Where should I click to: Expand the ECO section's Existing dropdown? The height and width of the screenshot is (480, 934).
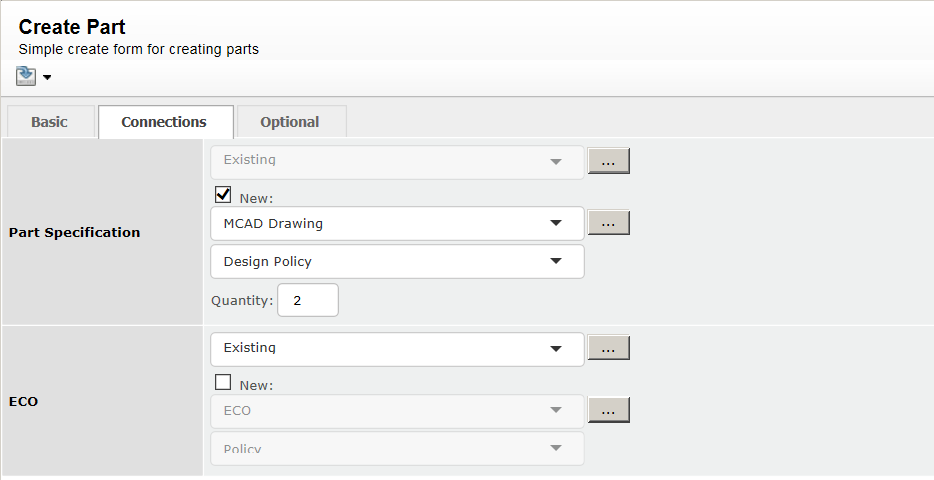[397, 349]
